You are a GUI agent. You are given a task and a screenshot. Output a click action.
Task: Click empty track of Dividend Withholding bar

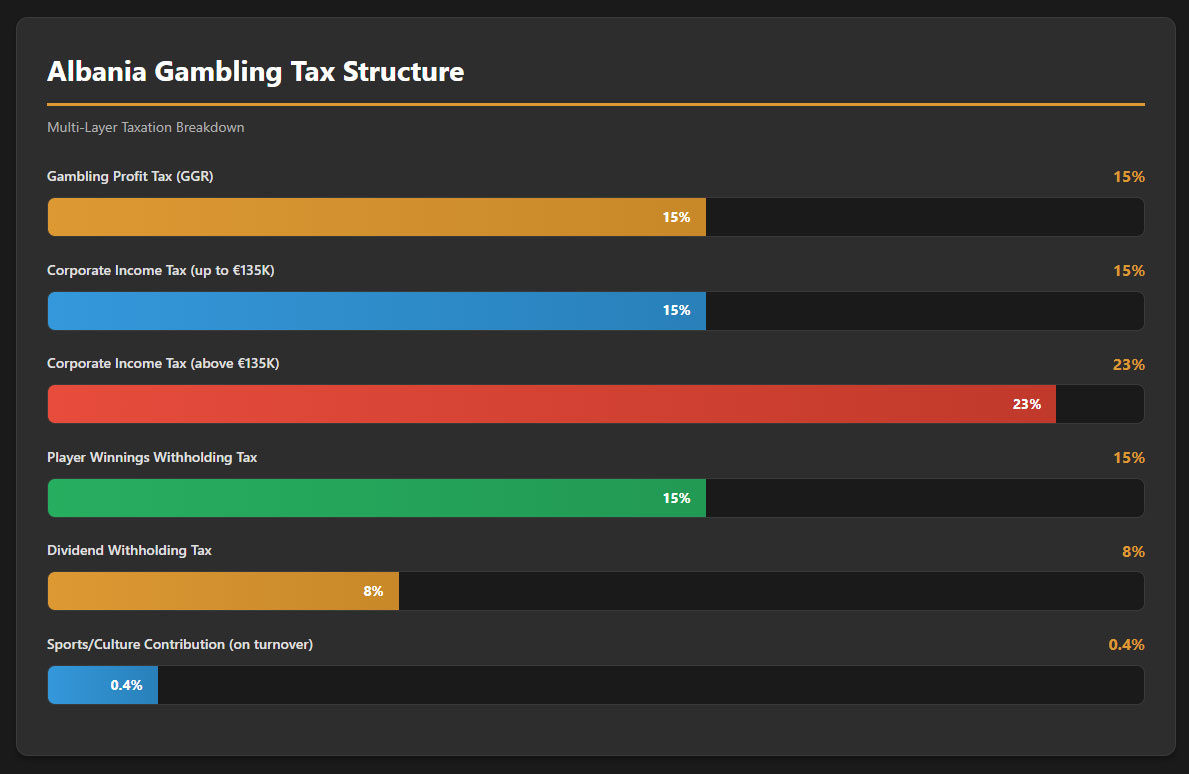(x=770, y=591)
